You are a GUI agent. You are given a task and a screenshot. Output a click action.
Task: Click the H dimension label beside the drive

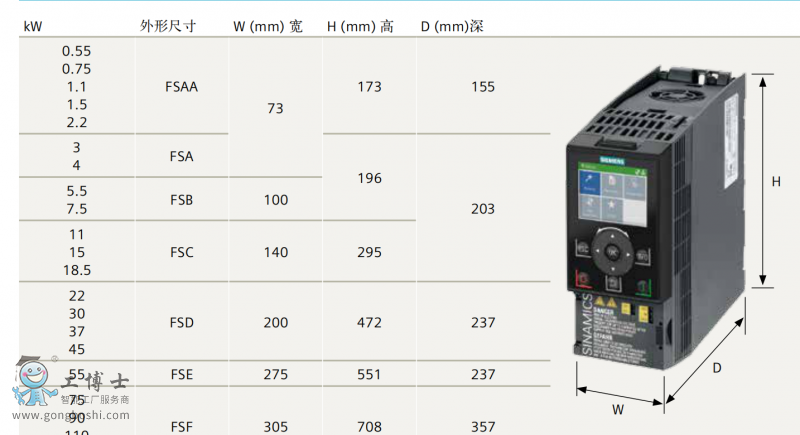pyautogui.click(x=775, y=182)
